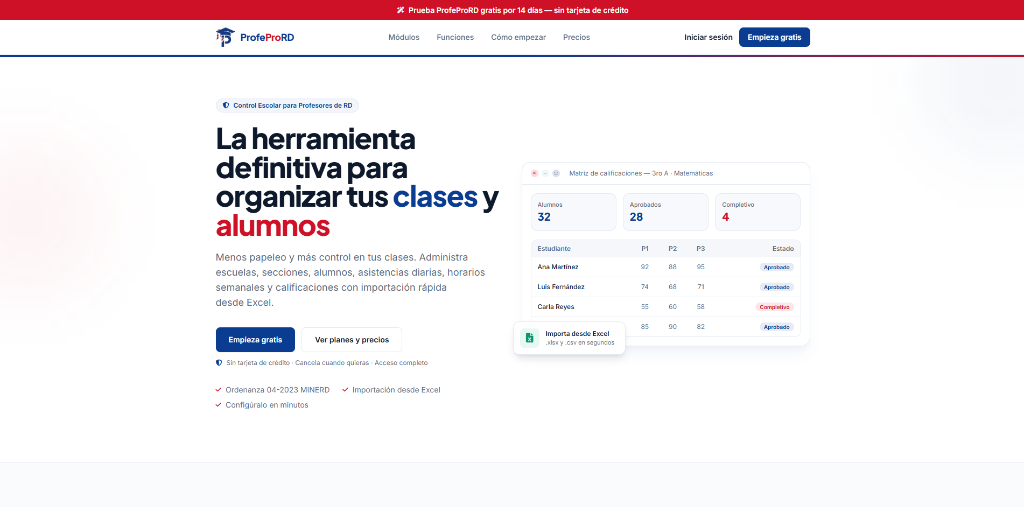Click the grade 92 for Ana Martínez
The image size is (1024, 507).
point(645,267)
